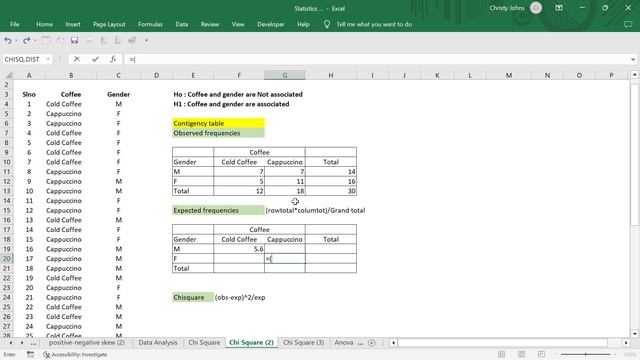The image size is (640, 360).
Task: Click the macro record icon in status bar
Action: pos(31,354)
